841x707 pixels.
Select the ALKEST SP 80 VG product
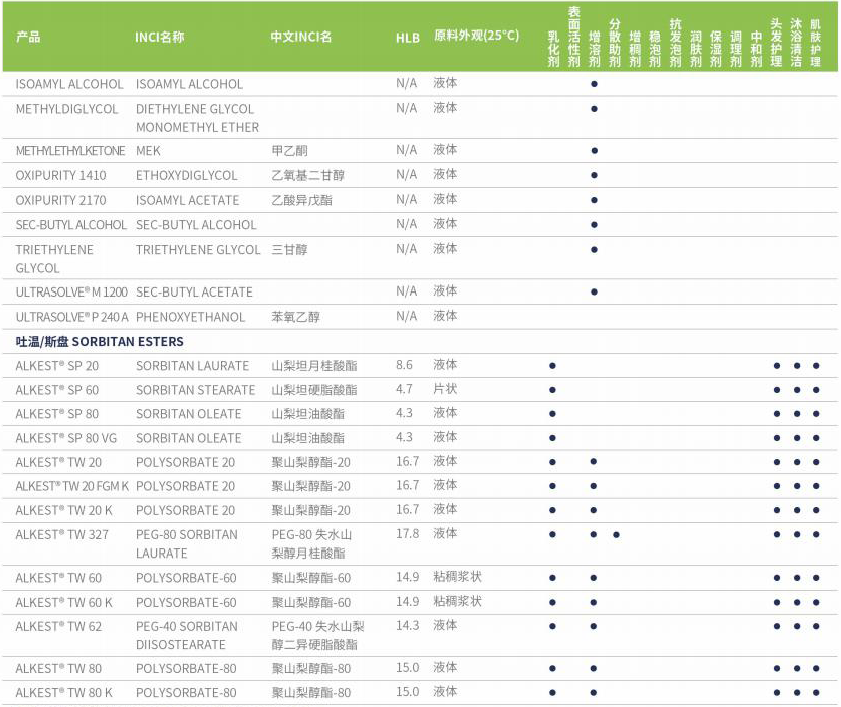pos(66,438)
